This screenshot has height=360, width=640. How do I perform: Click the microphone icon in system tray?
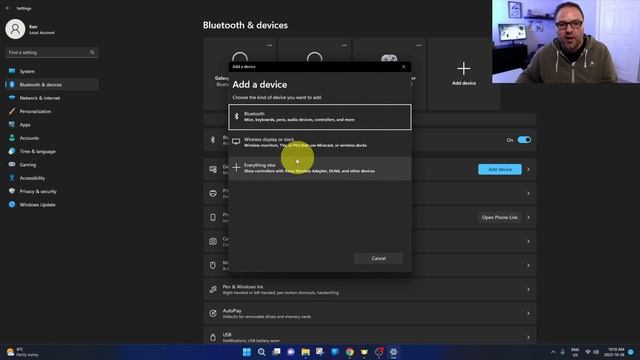tap(562, 352)
